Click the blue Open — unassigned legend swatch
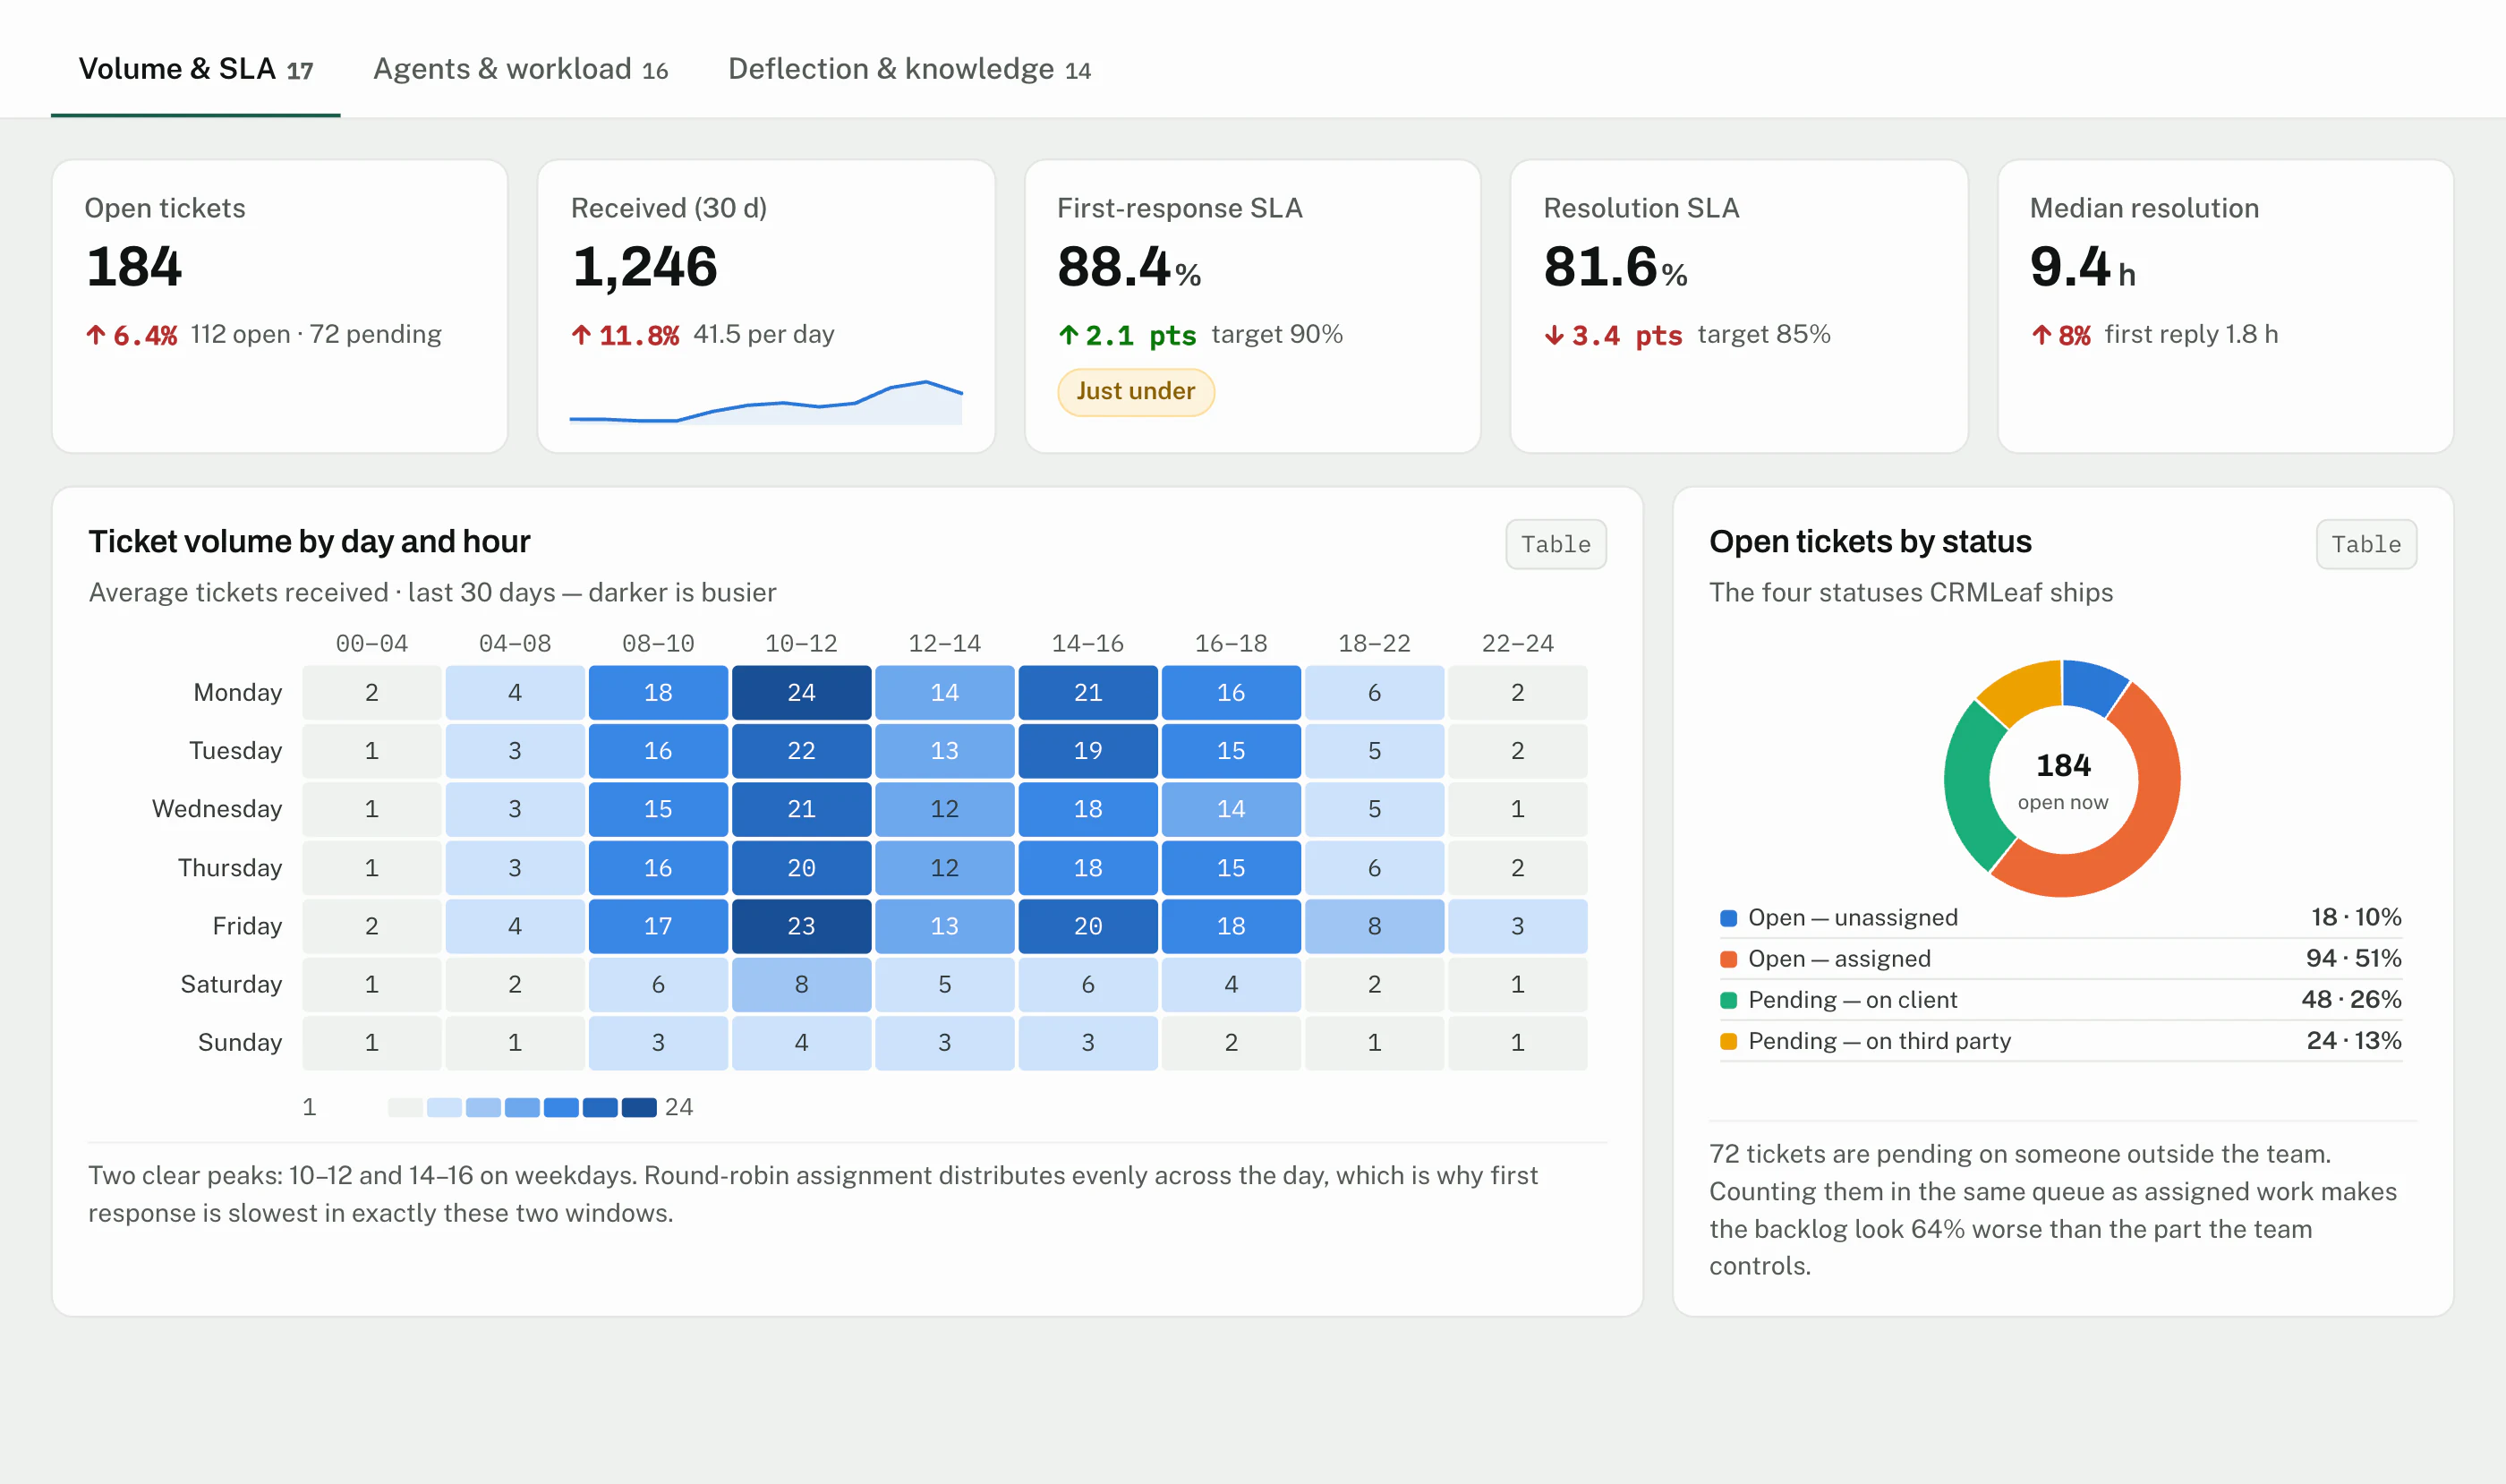This screenshot has width=2506, height=1484. [x=1727, y=918]
